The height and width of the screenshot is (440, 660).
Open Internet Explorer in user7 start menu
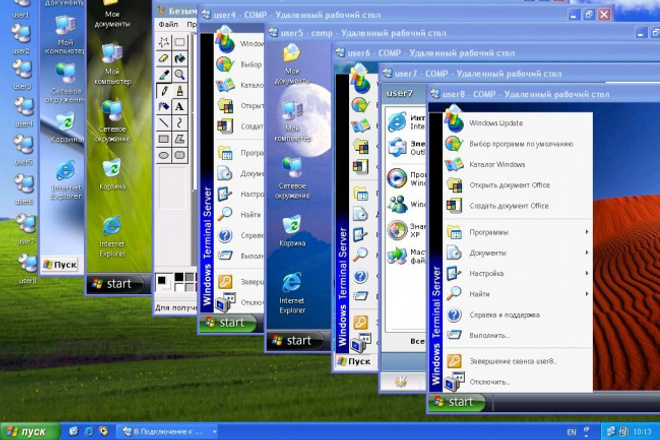[x=397, y=122]
